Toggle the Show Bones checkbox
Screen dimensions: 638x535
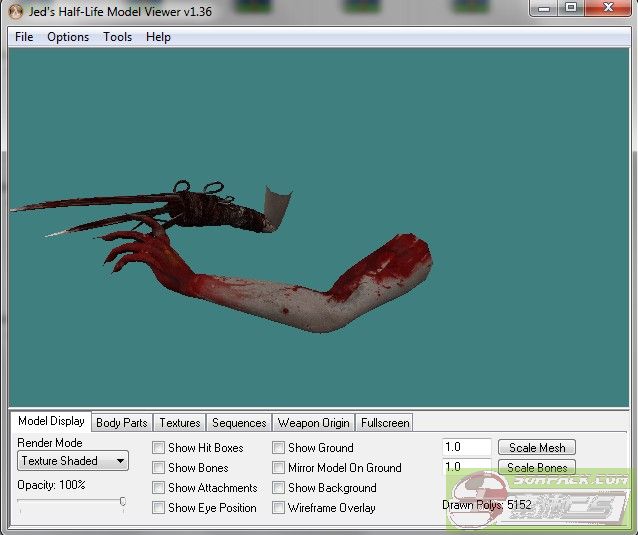point(159,468)
